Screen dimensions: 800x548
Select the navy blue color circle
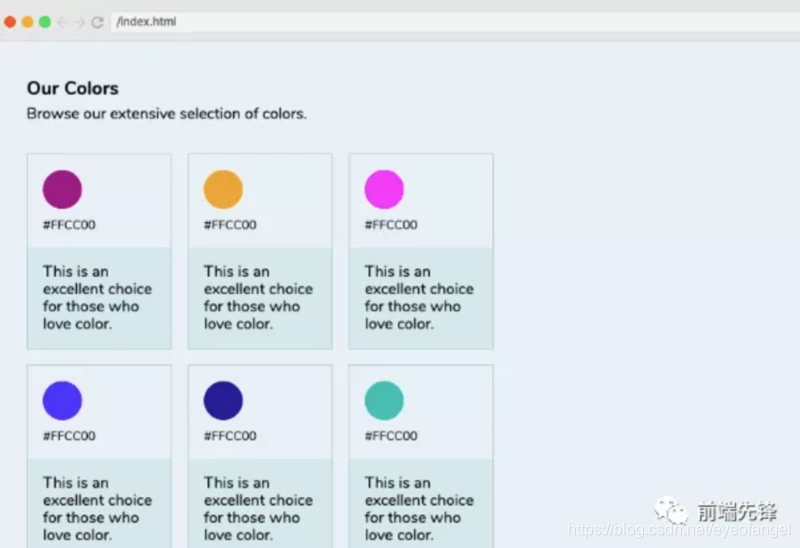coord(223,401)
